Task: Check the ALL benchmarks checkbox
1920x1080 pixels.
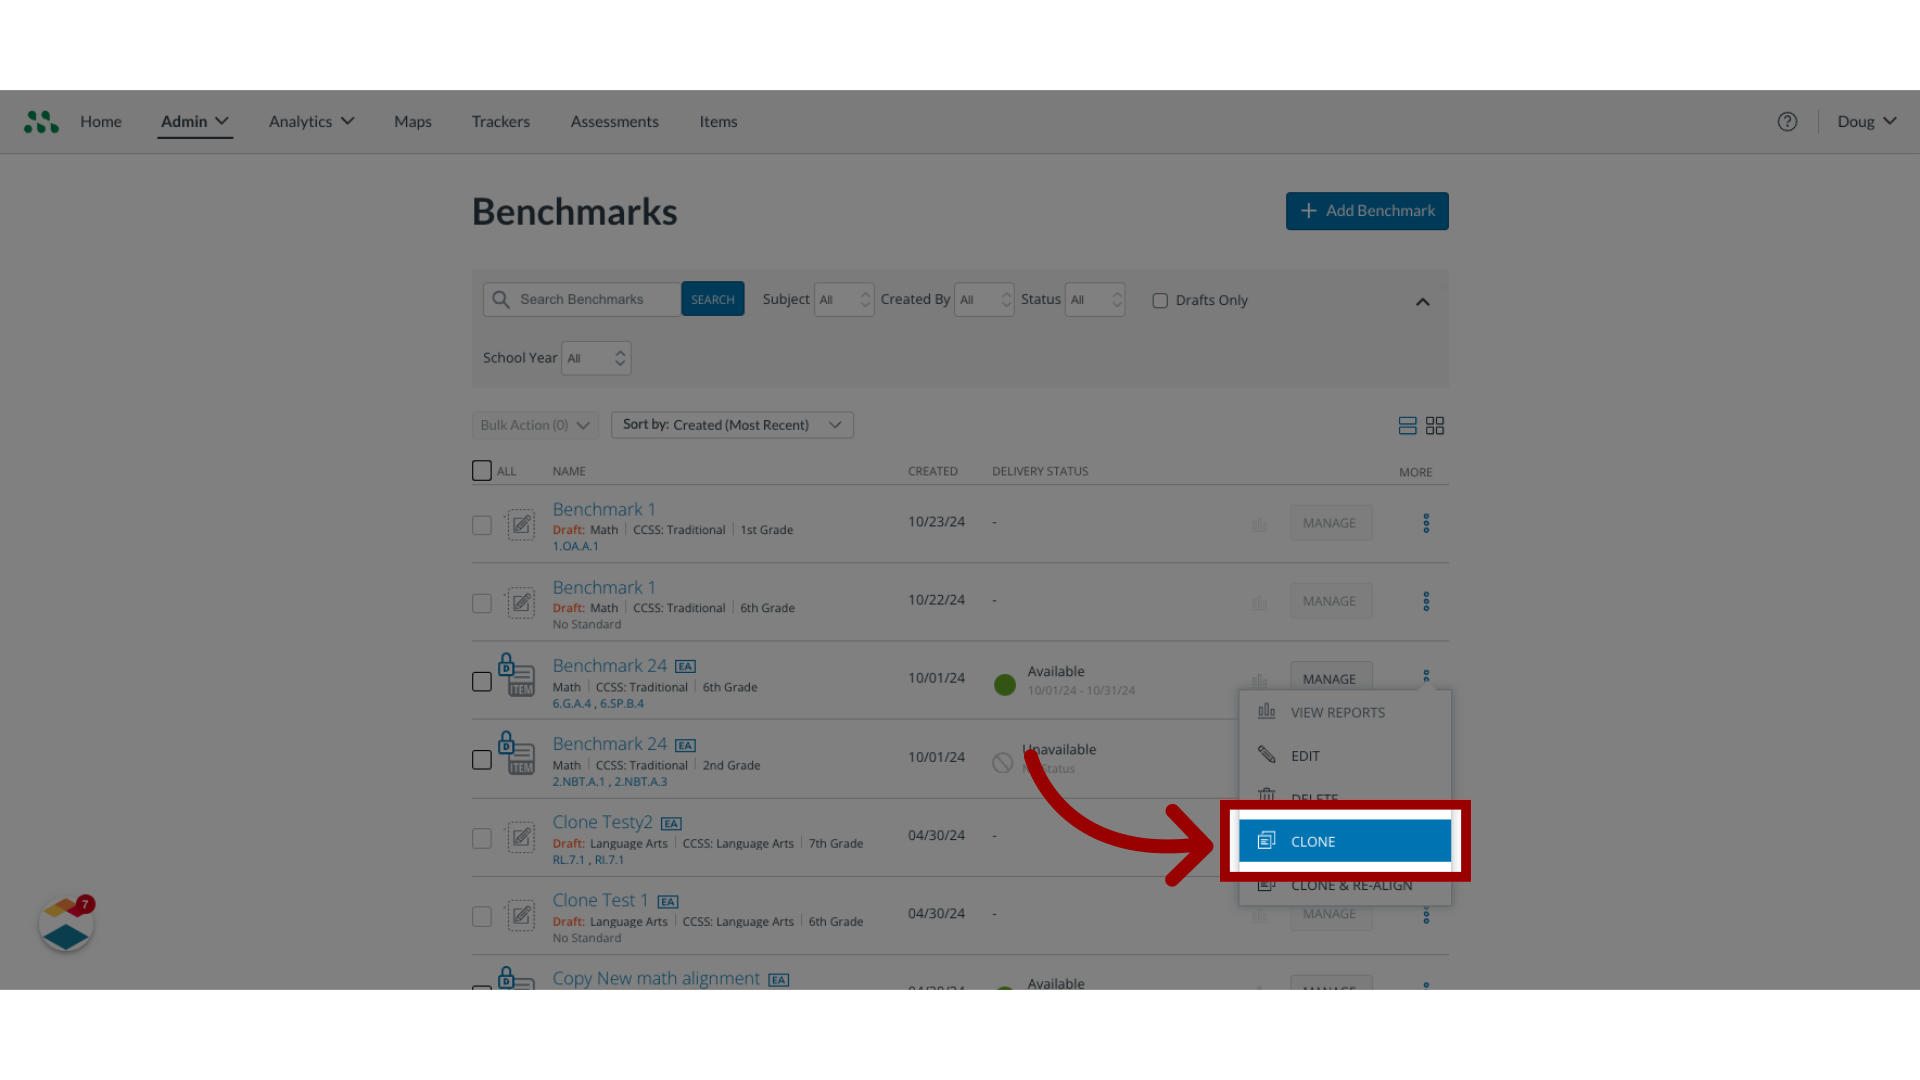Action: (481, 469)
